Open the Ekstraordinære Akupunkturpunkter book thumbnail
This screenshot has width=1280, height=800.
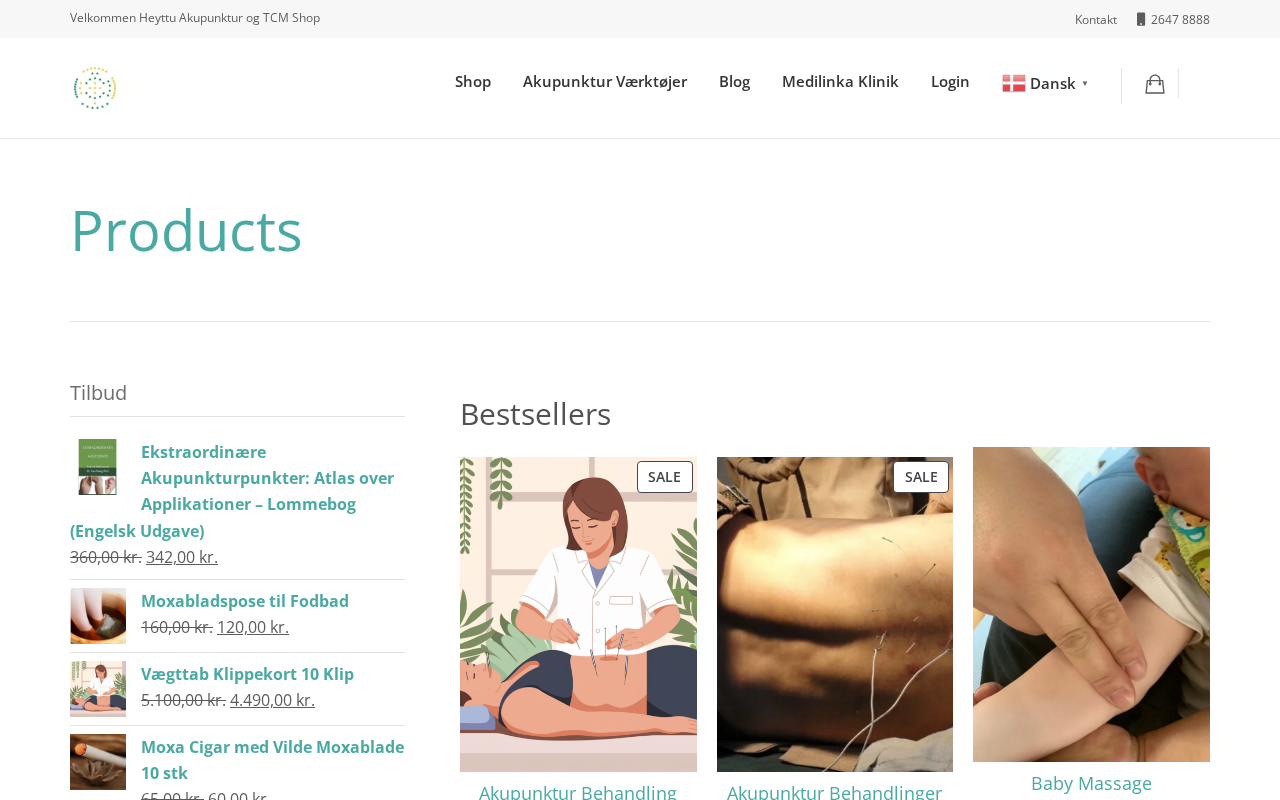pos(98,467)
